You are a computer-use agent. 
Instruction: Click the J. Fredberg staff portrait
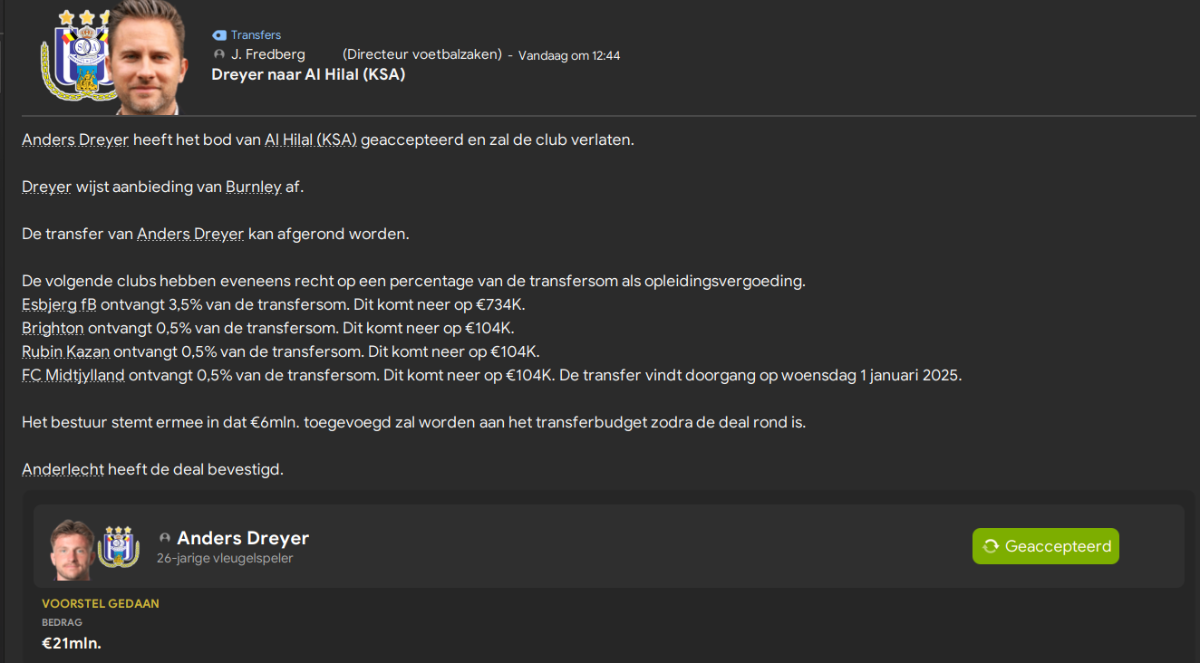pos(147,57)
